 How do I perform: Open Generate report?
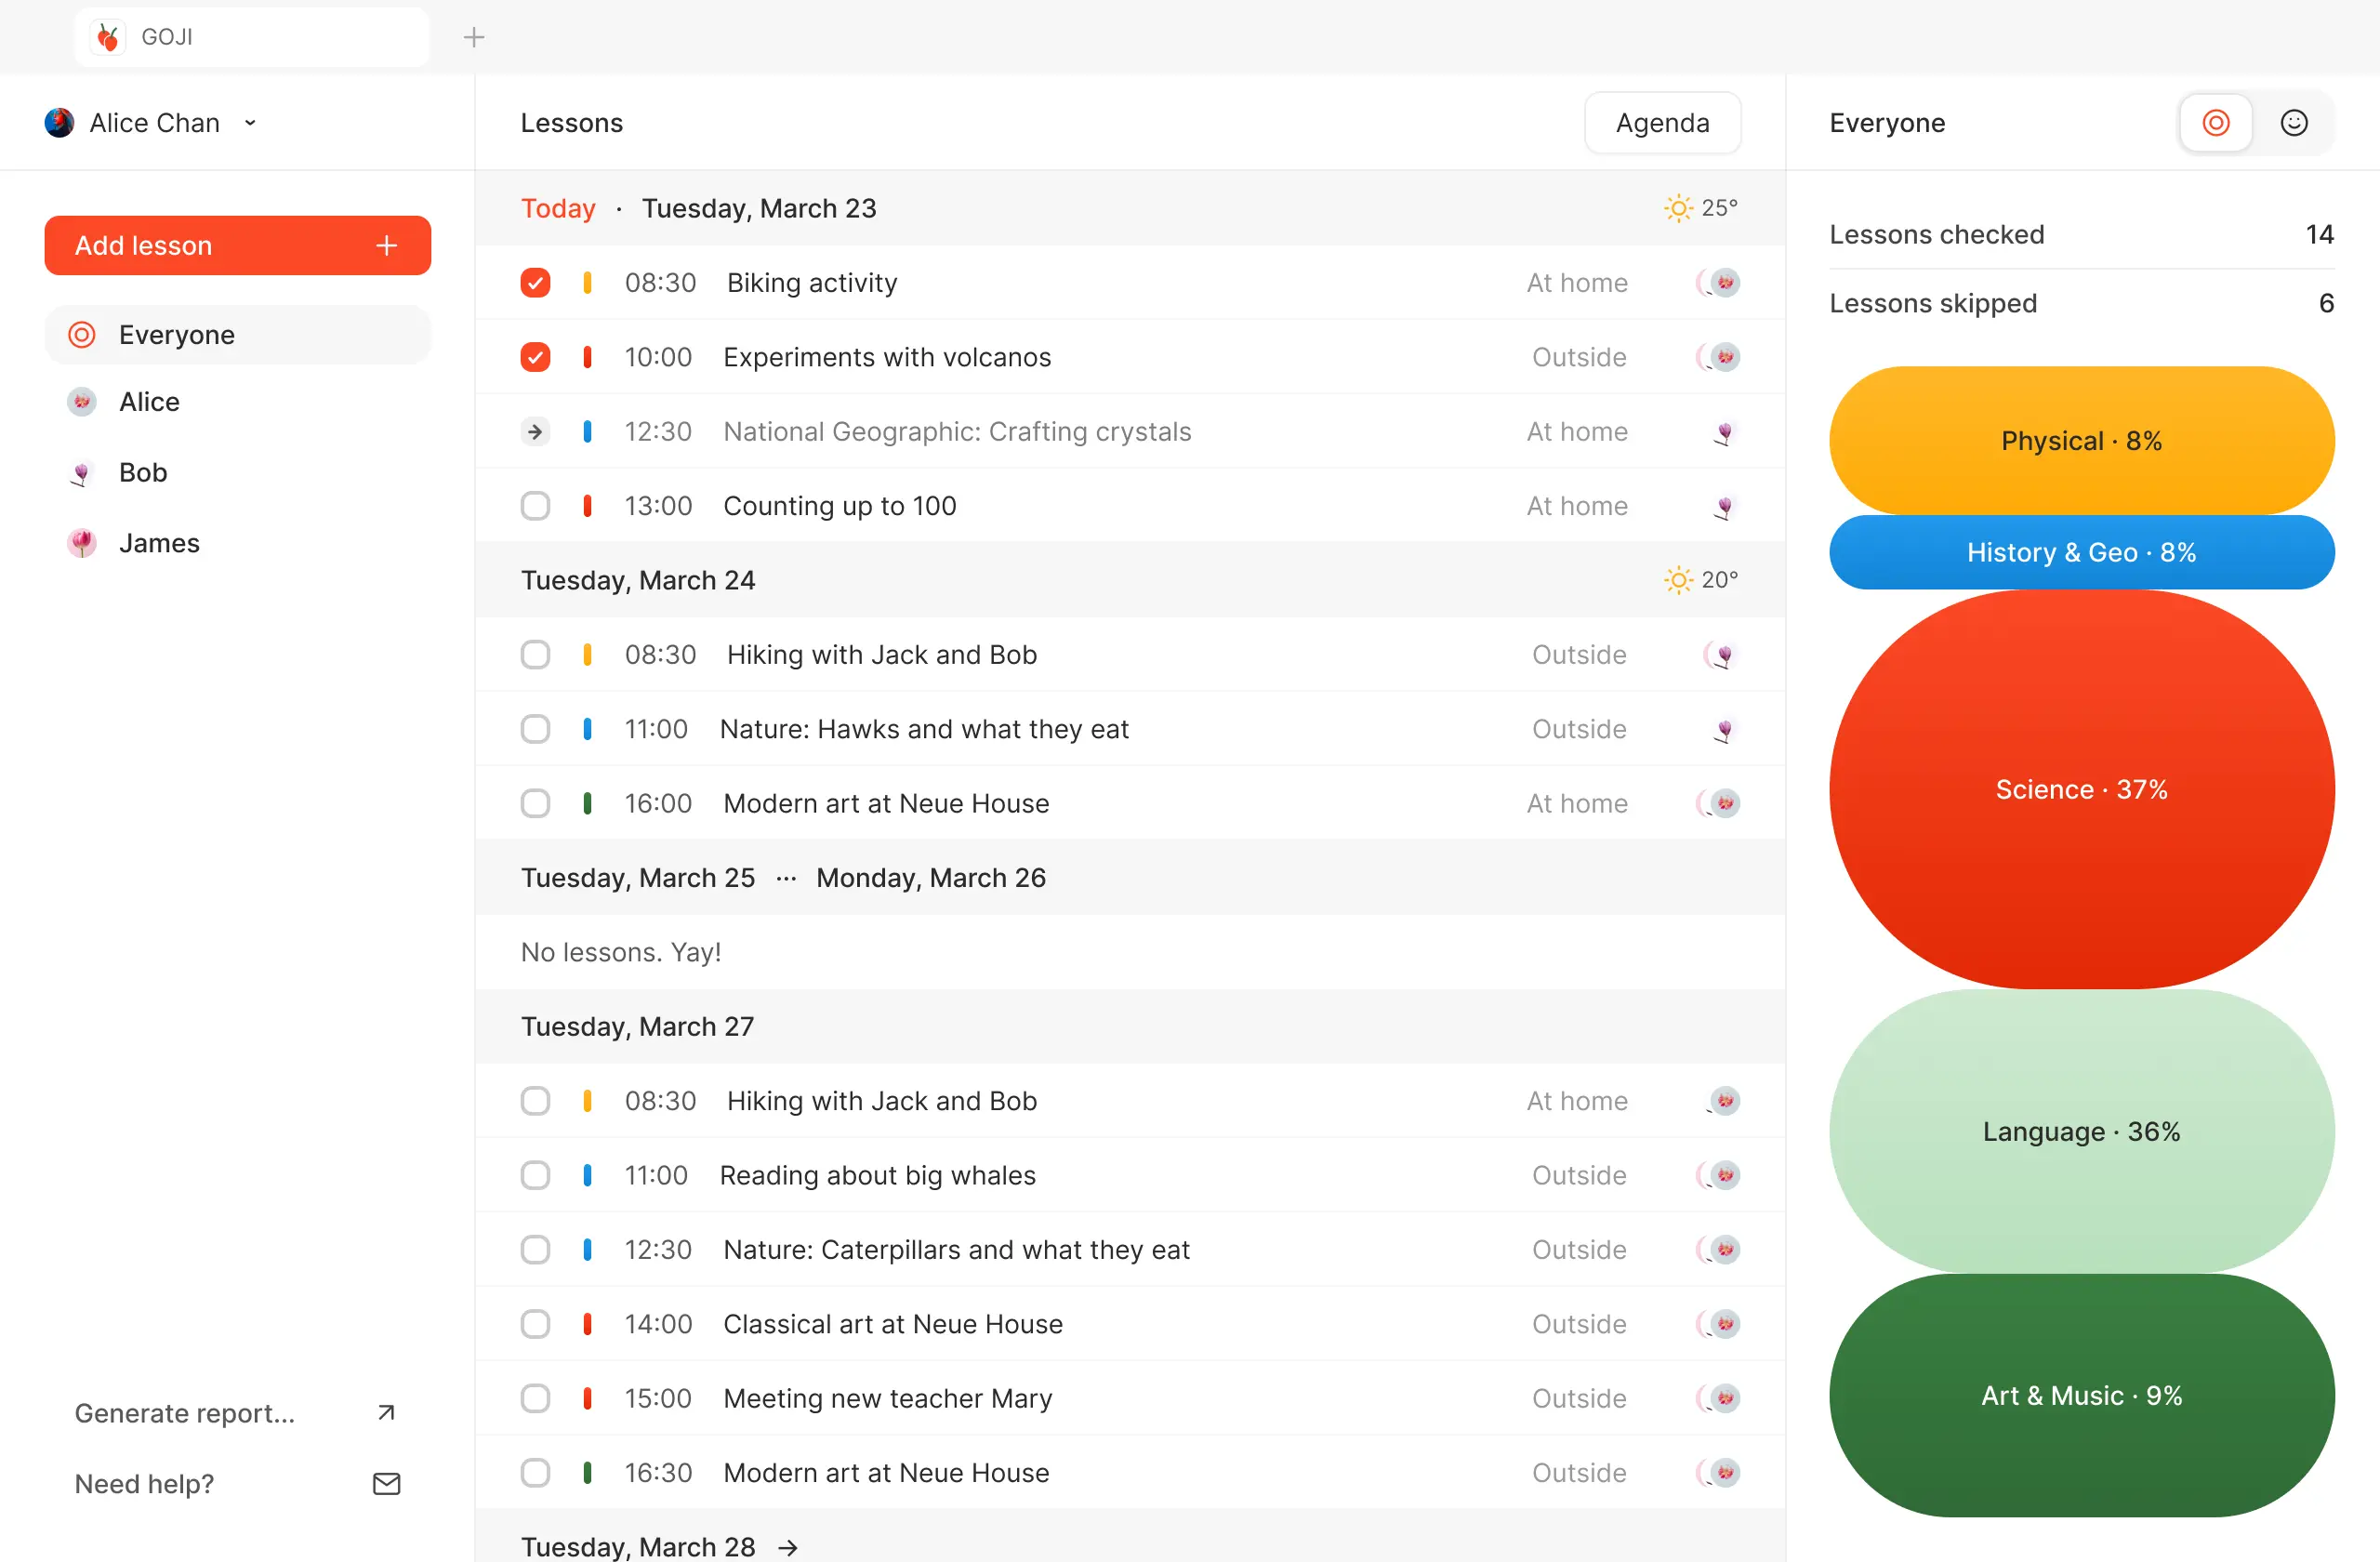pos(184,1412)
